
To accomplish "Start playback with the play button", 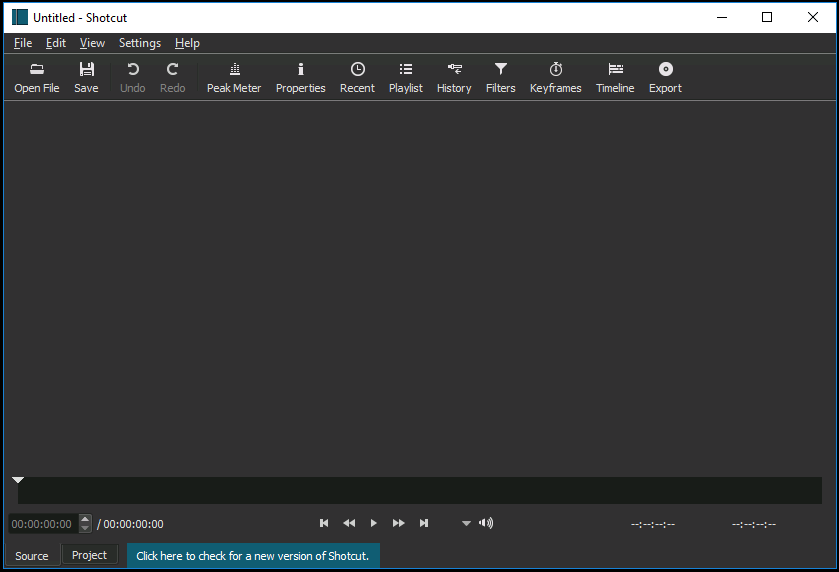I will click(x=373, y=523).
